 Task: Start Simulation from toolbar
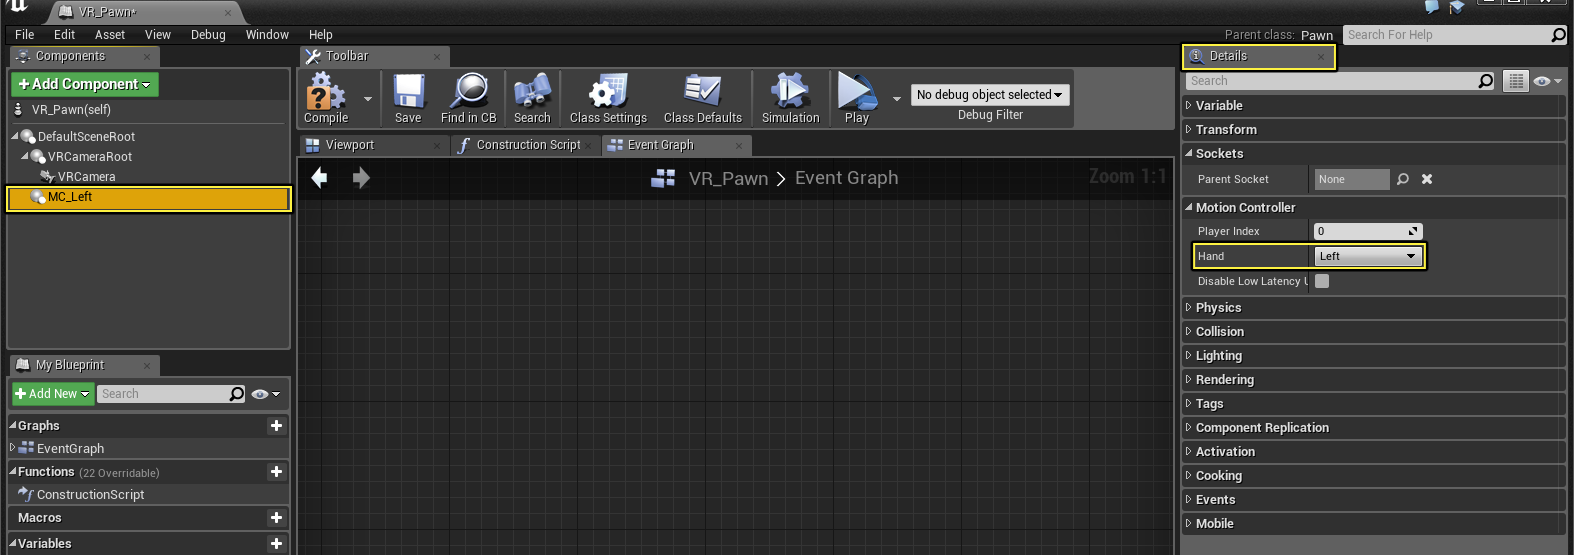(790, 98)
